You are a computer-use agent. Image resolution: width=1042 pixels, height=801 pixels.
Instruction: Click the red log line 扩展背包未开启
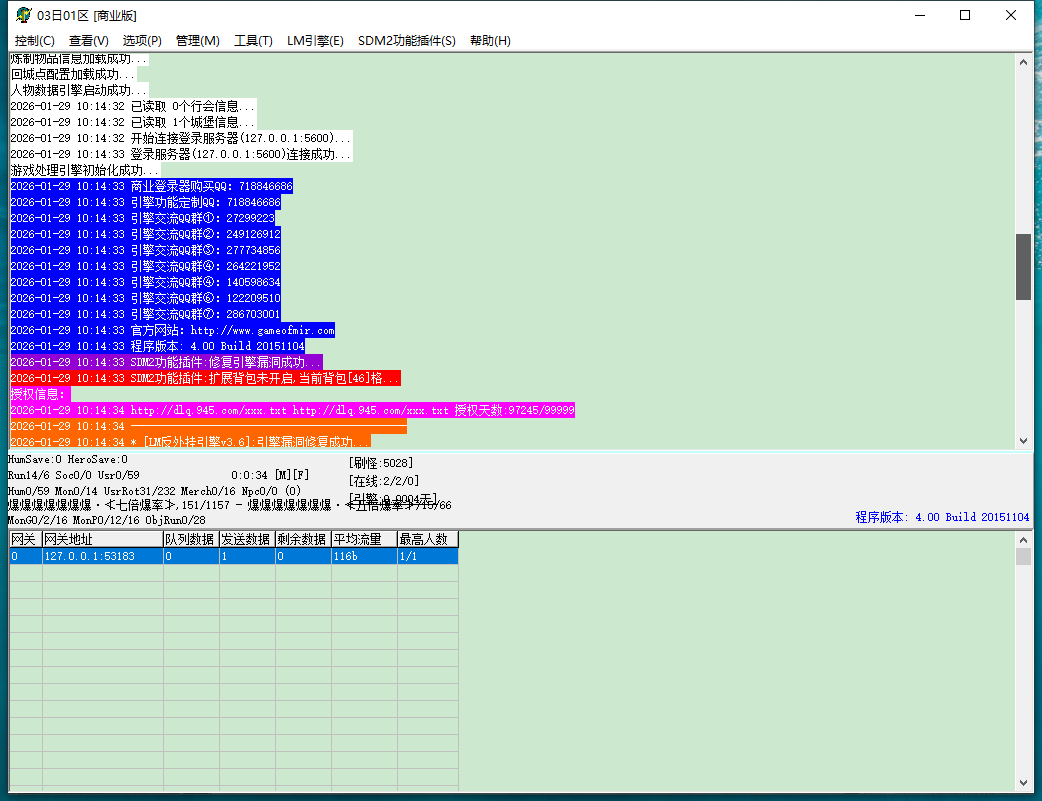(x=205, y=378)
